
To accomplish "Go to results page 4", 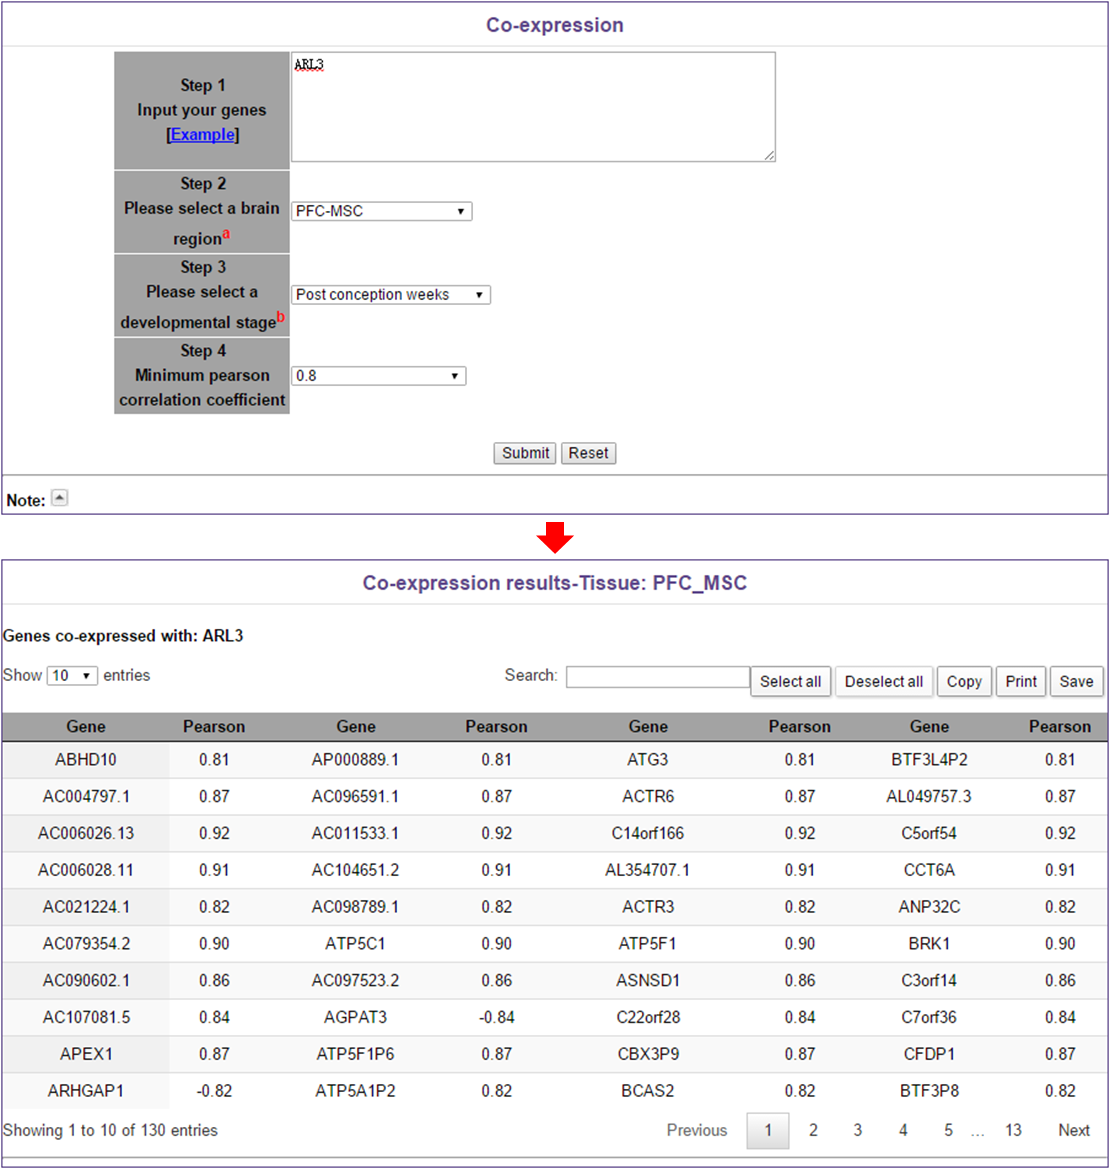I will click(903, 1130).
